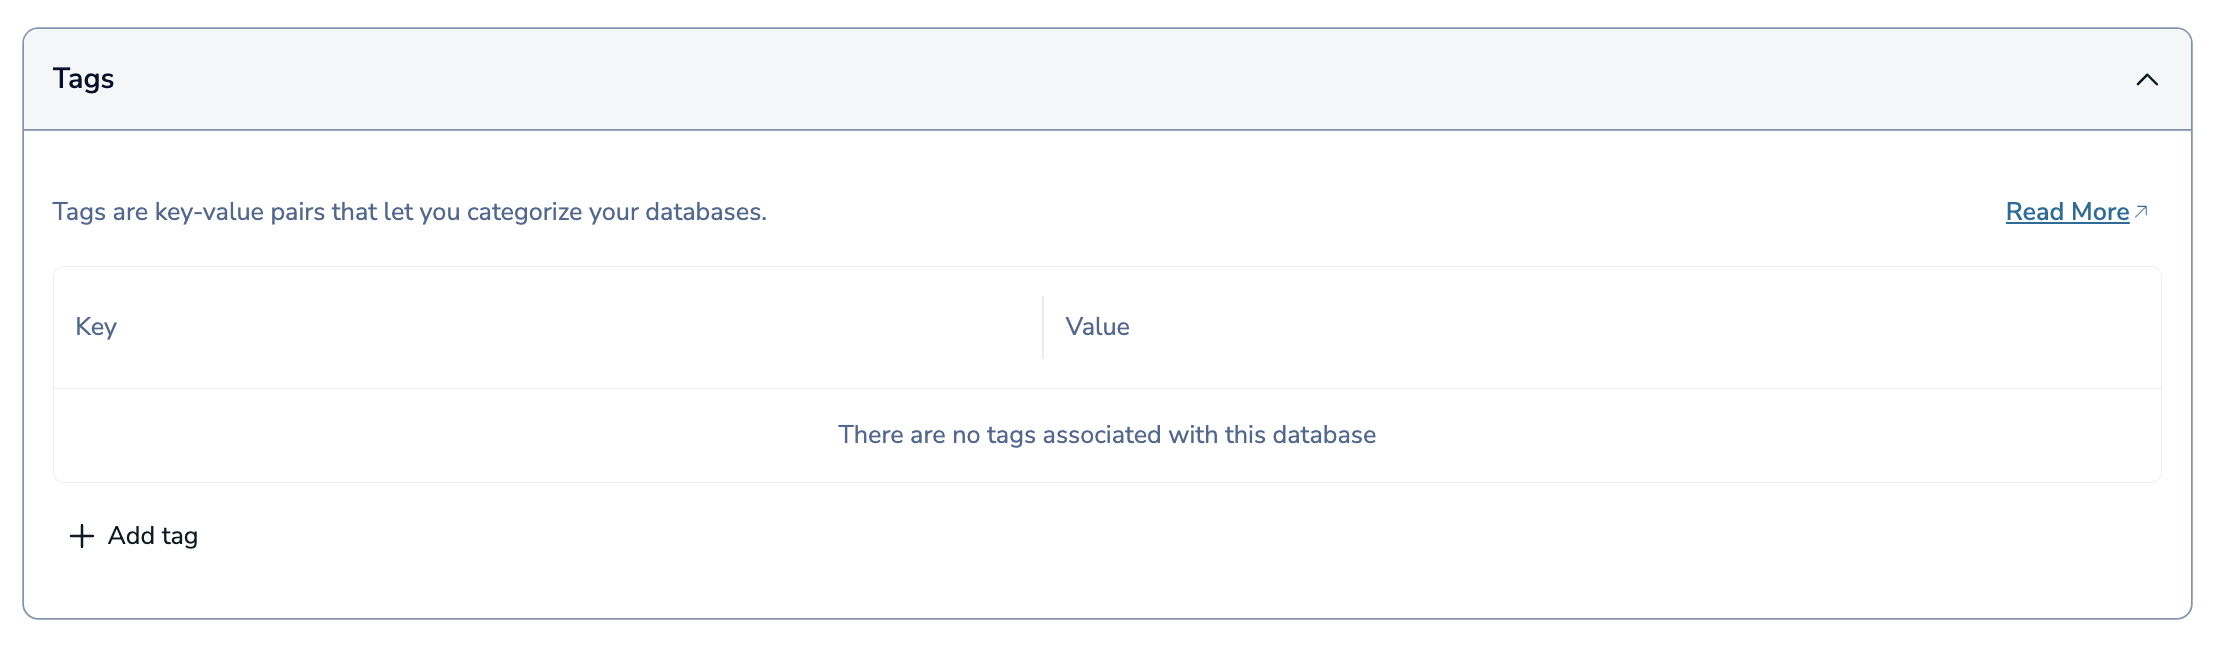Click "key-value pairs" in the description

240,212
